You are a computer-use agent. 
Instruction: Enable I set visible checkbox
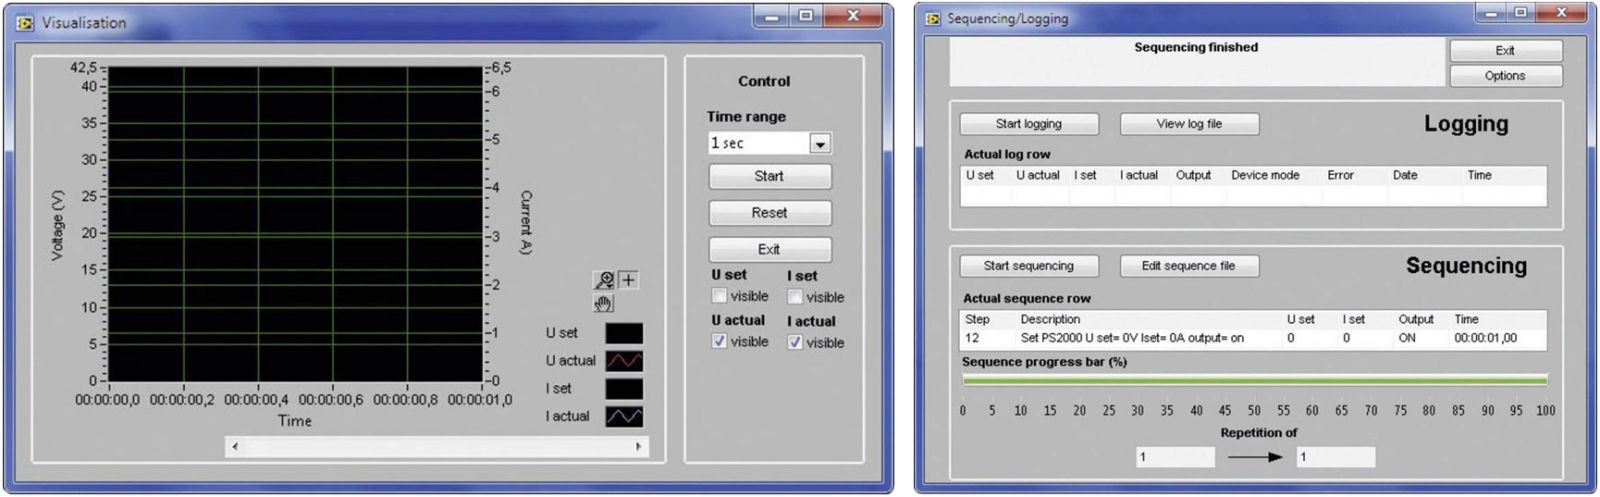coord(795,297)
